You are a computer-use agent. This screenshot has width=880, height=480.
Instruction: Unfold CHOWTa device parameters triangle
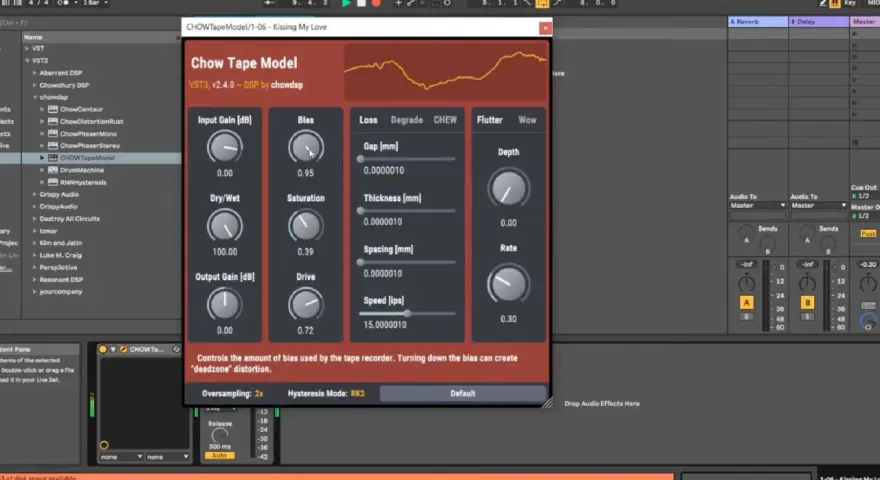113,349
